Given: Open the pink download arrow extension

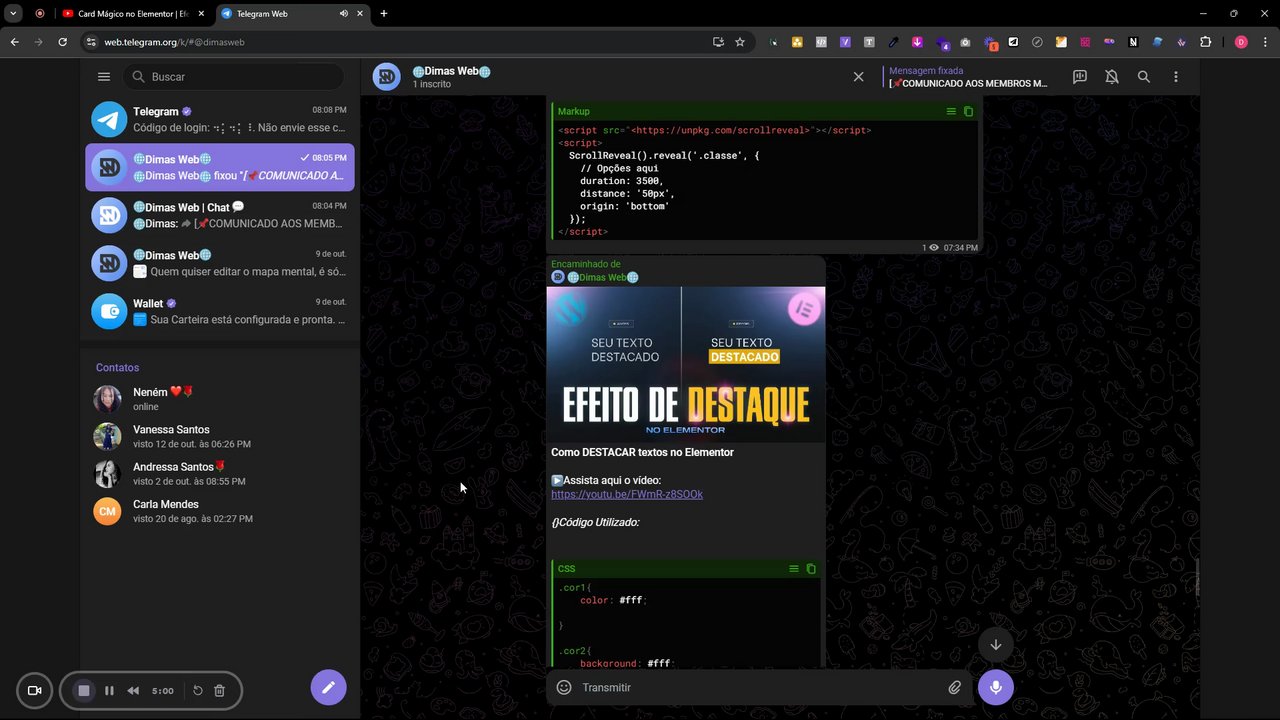Looking at the screenshot, I should (x=917, y=42).
